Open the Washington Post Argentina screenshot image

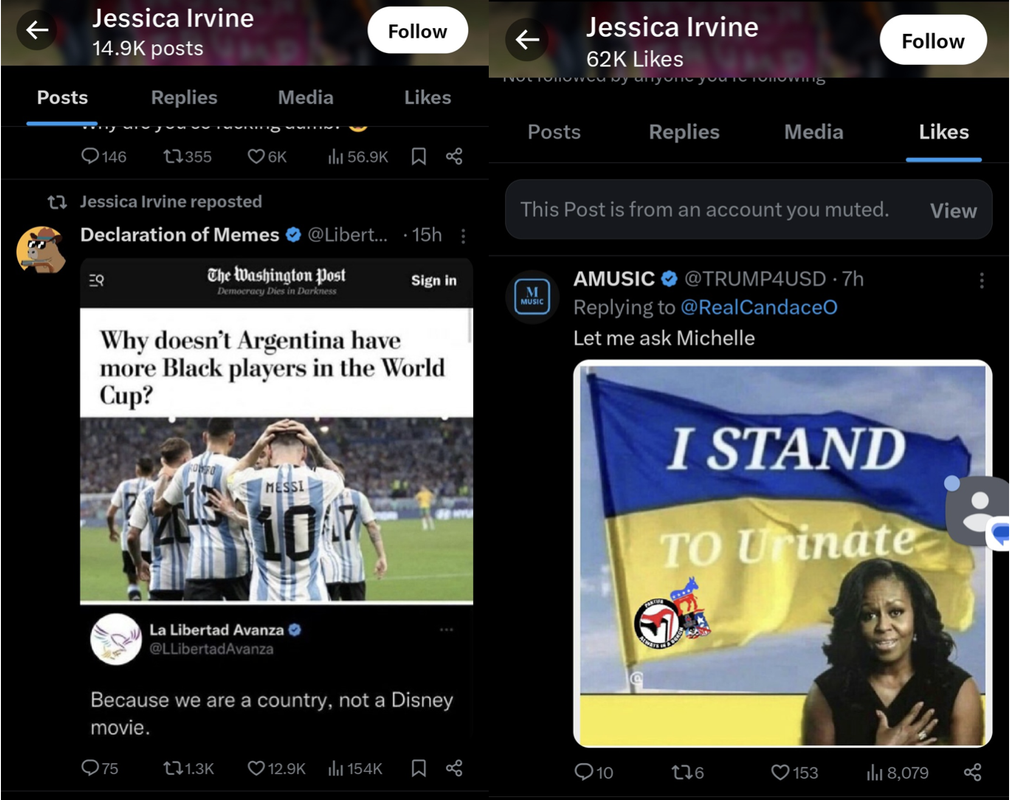tap(276, 430)
